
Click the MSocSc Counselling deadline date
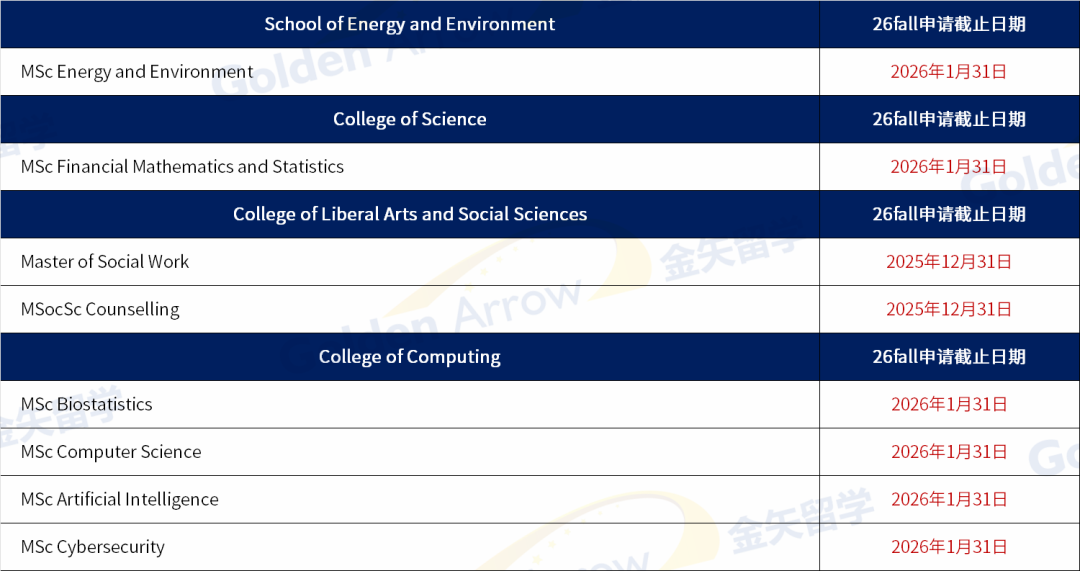click(948, 309)
